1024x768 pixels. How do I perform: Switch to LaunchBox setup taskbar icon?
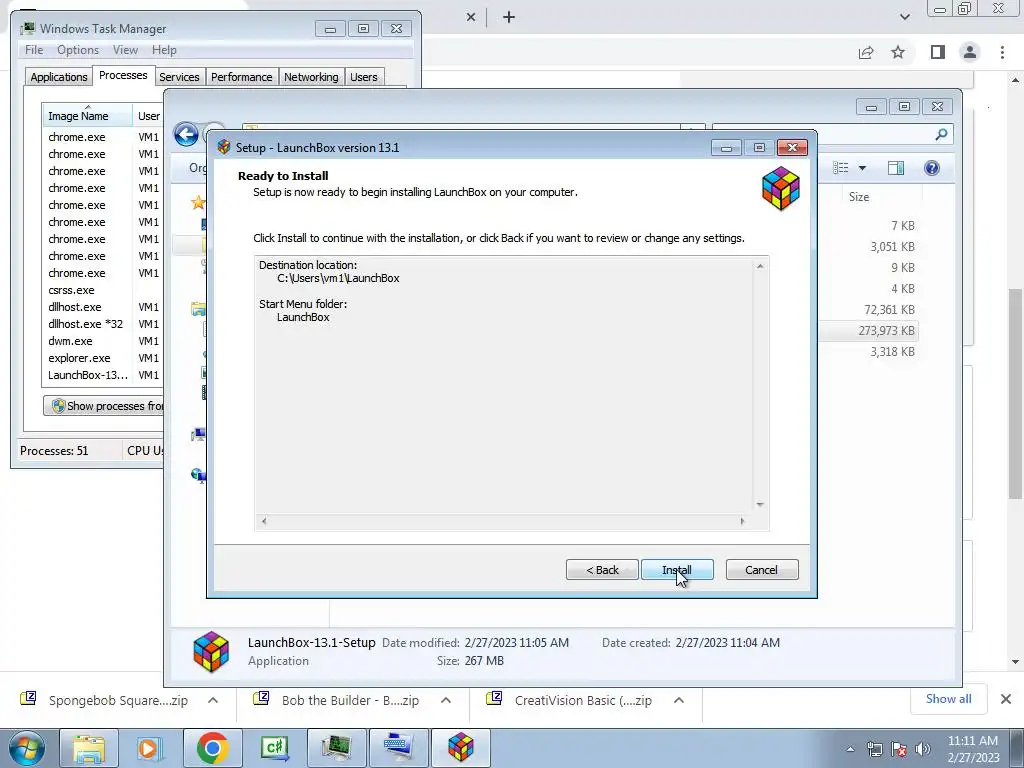tap(460, 748)
